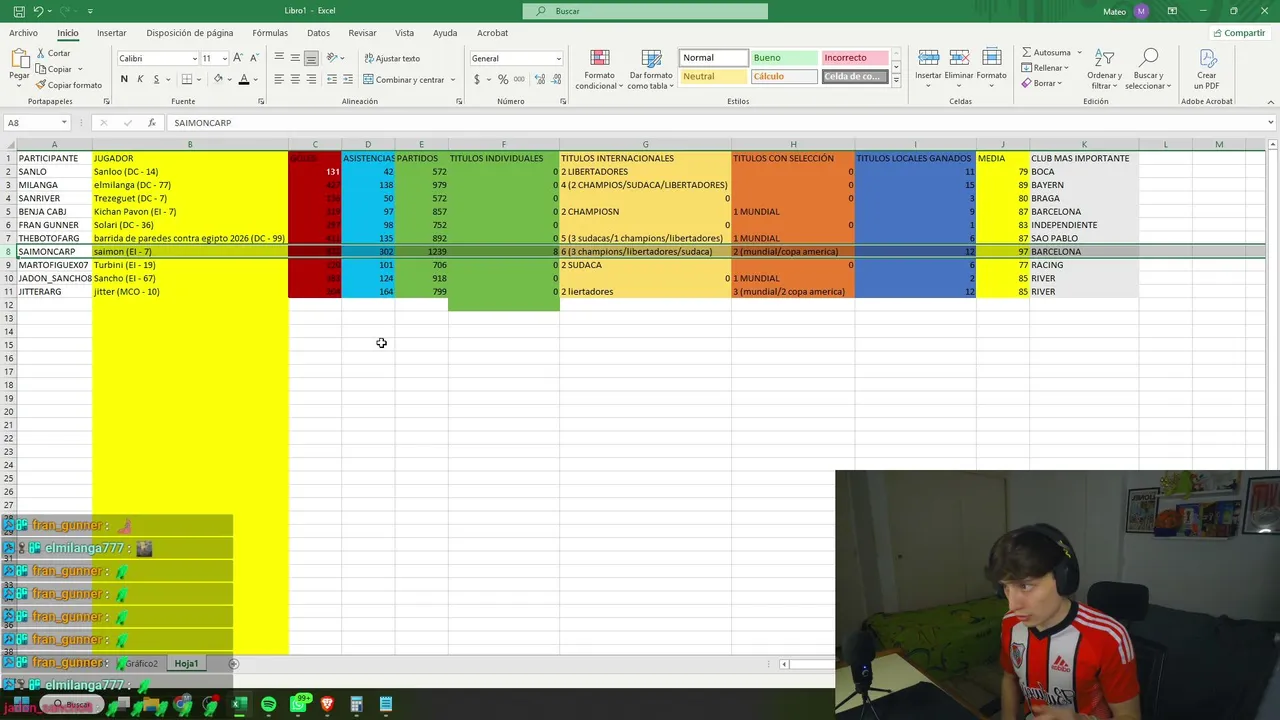
Task: Click the Copiar formato paintbrush
Action: [68, 85]
